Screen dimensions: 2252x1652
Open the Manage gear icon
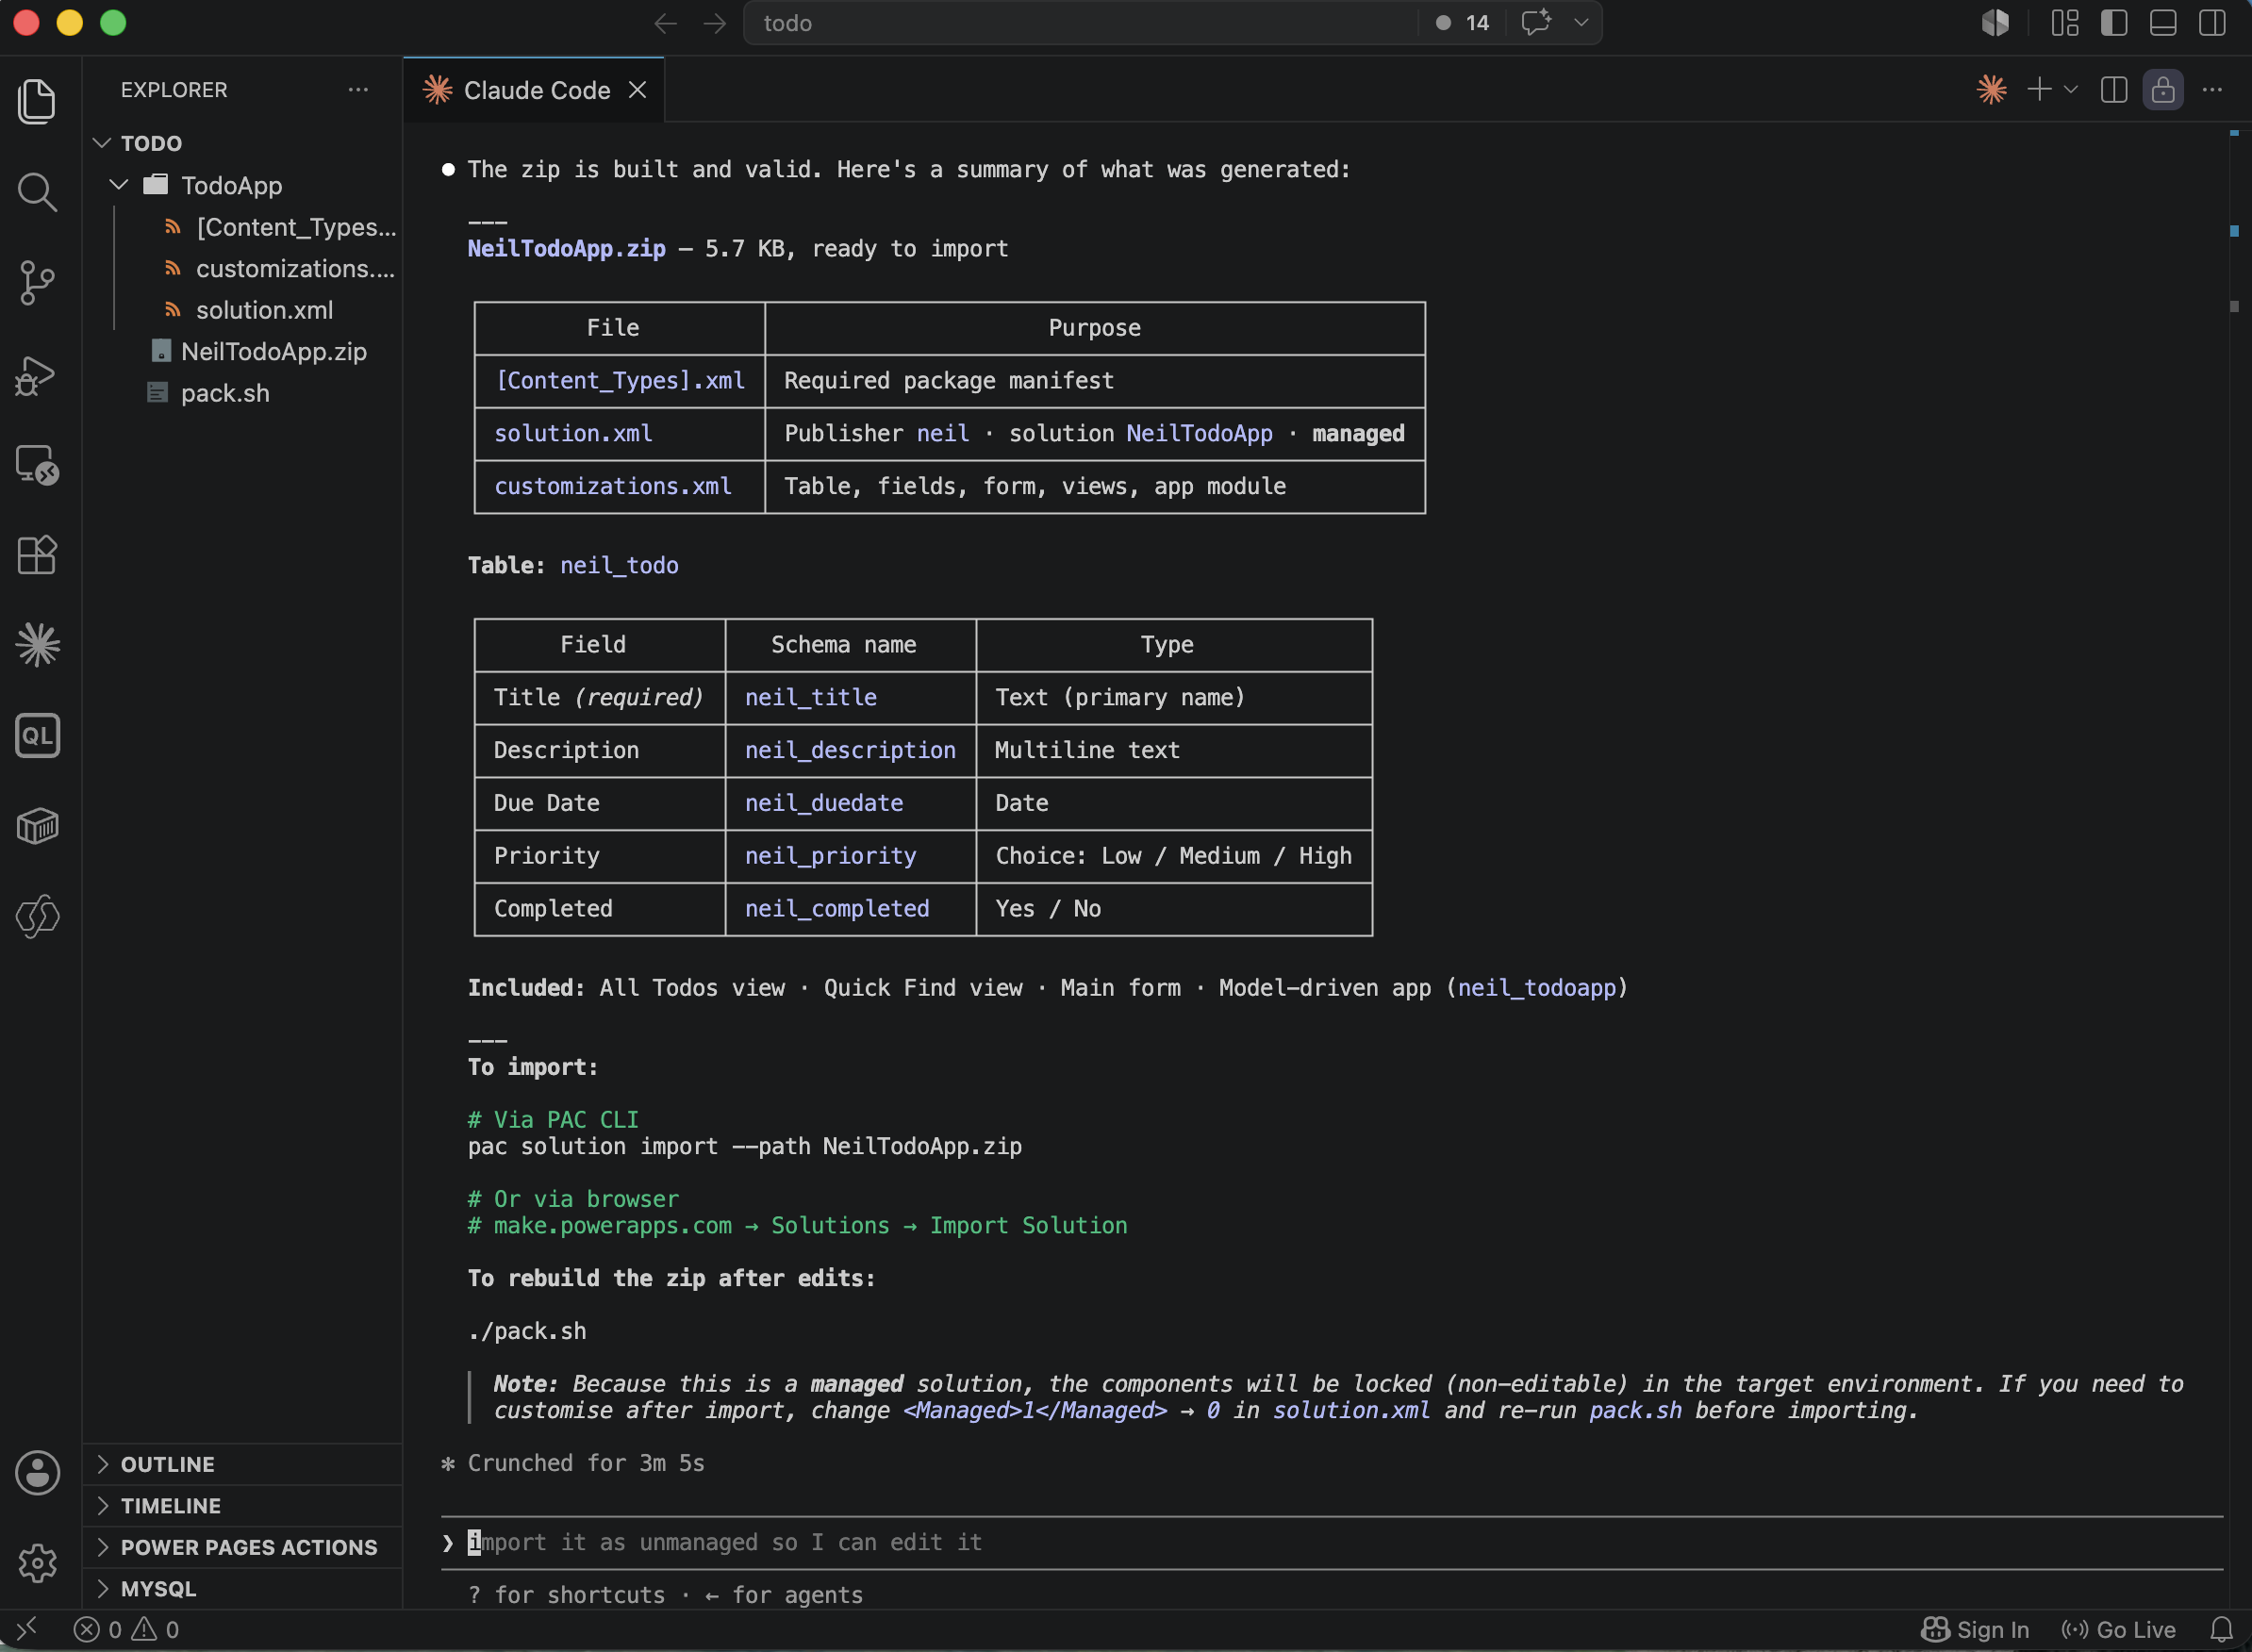coord(37,1563)
